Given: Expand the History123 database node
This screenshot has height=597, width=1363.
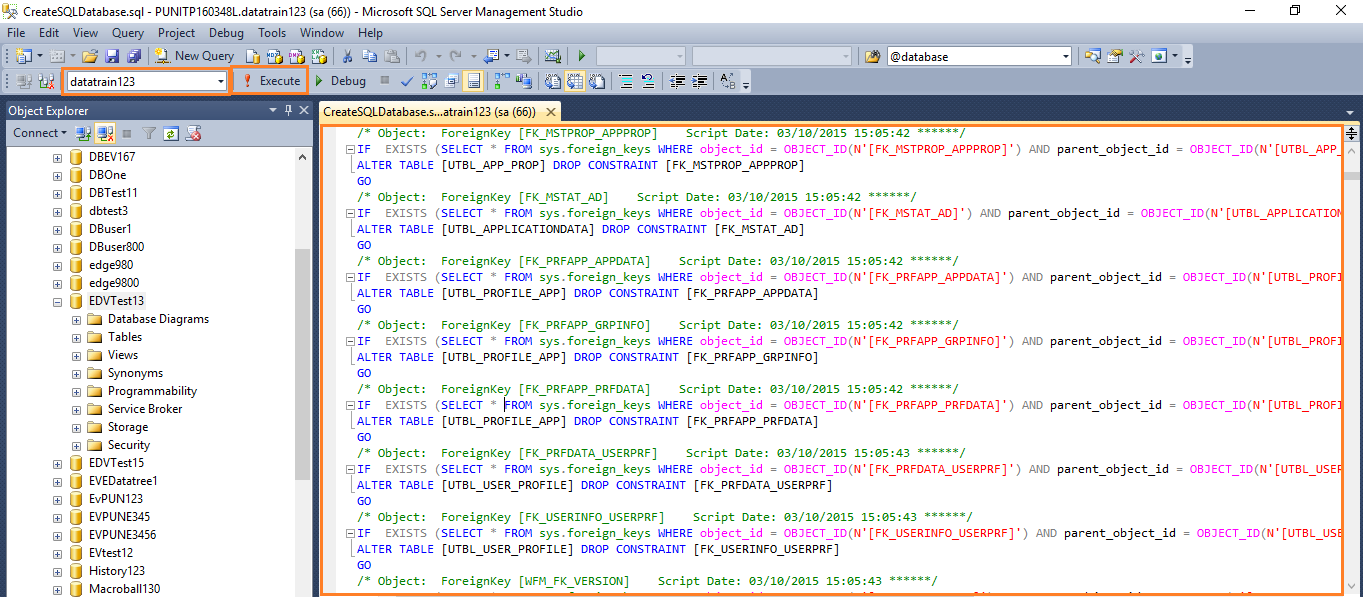Looking at the screenshot, I should point(57,571).
